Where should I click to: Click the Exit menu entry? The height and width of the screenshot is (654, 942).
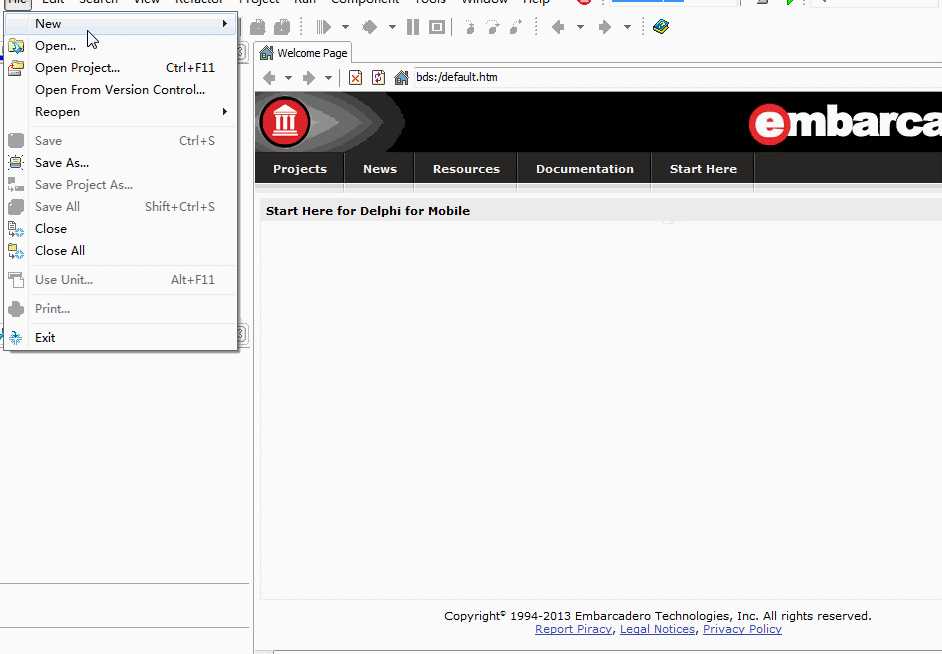click(121, 338)
